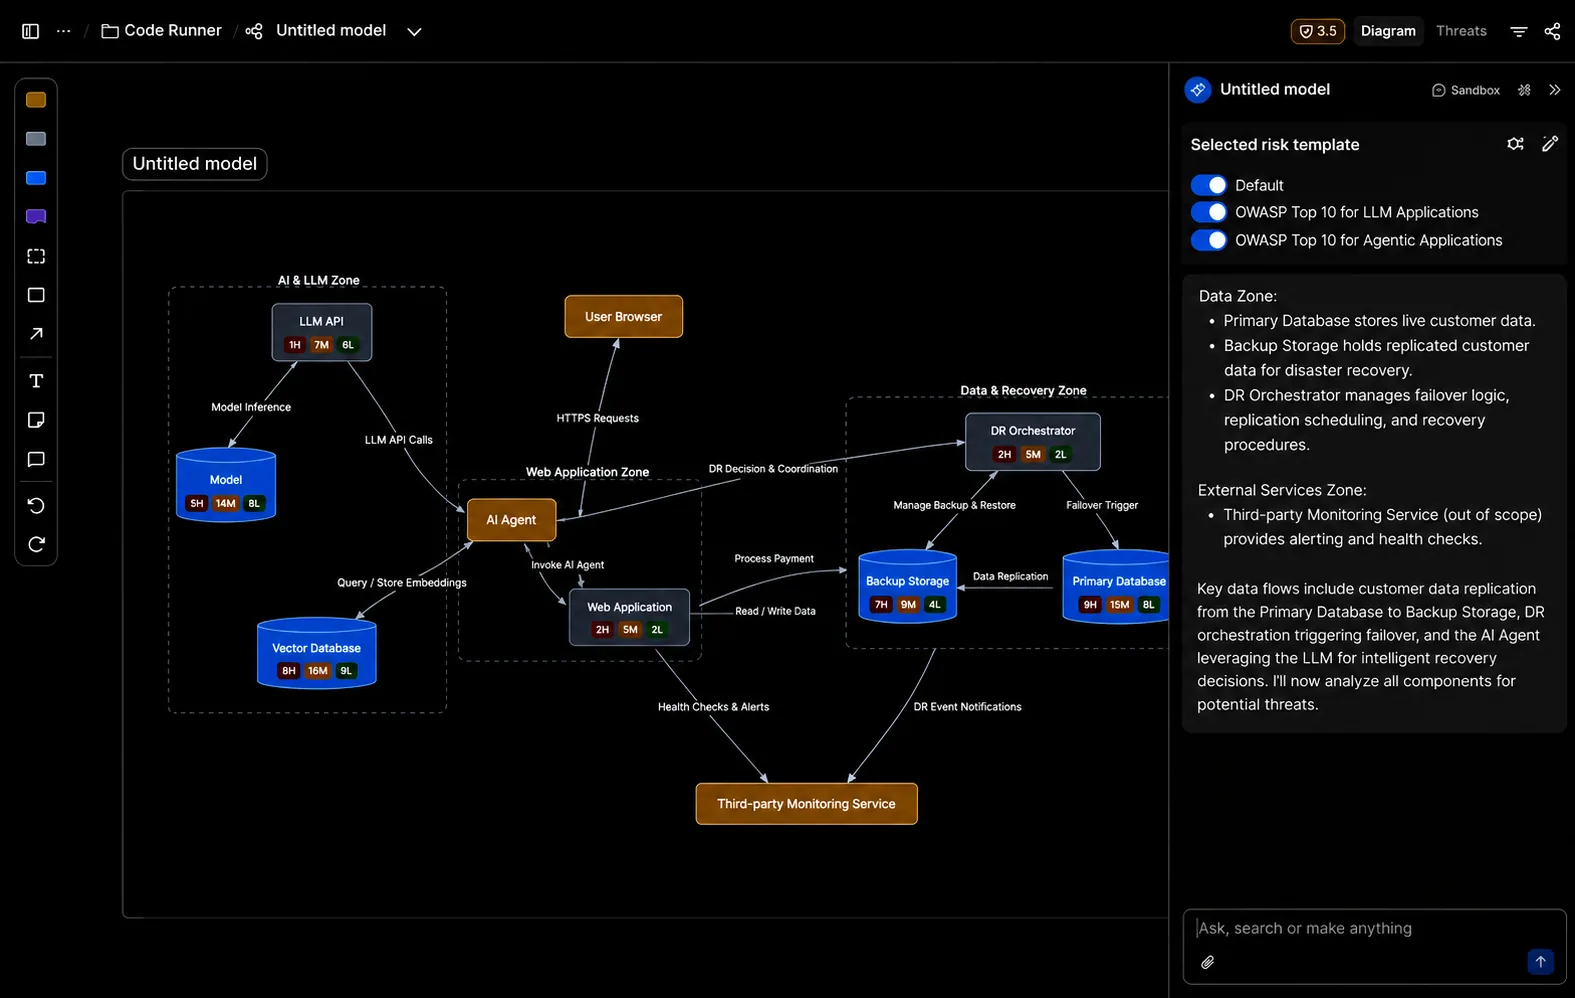Select the blue datastore shape tool
1575x998 pixels.
click(36, 178)
